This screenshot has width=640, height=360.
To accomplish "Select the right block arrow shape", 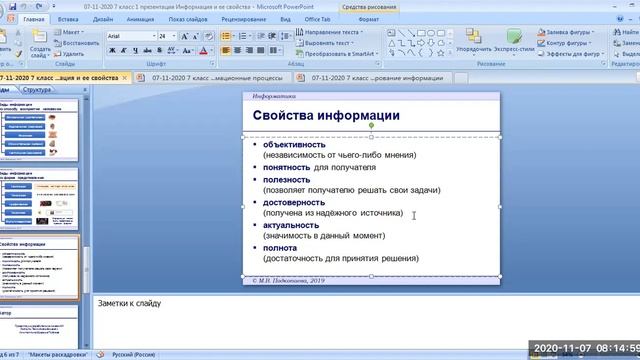I will point(421,43).
